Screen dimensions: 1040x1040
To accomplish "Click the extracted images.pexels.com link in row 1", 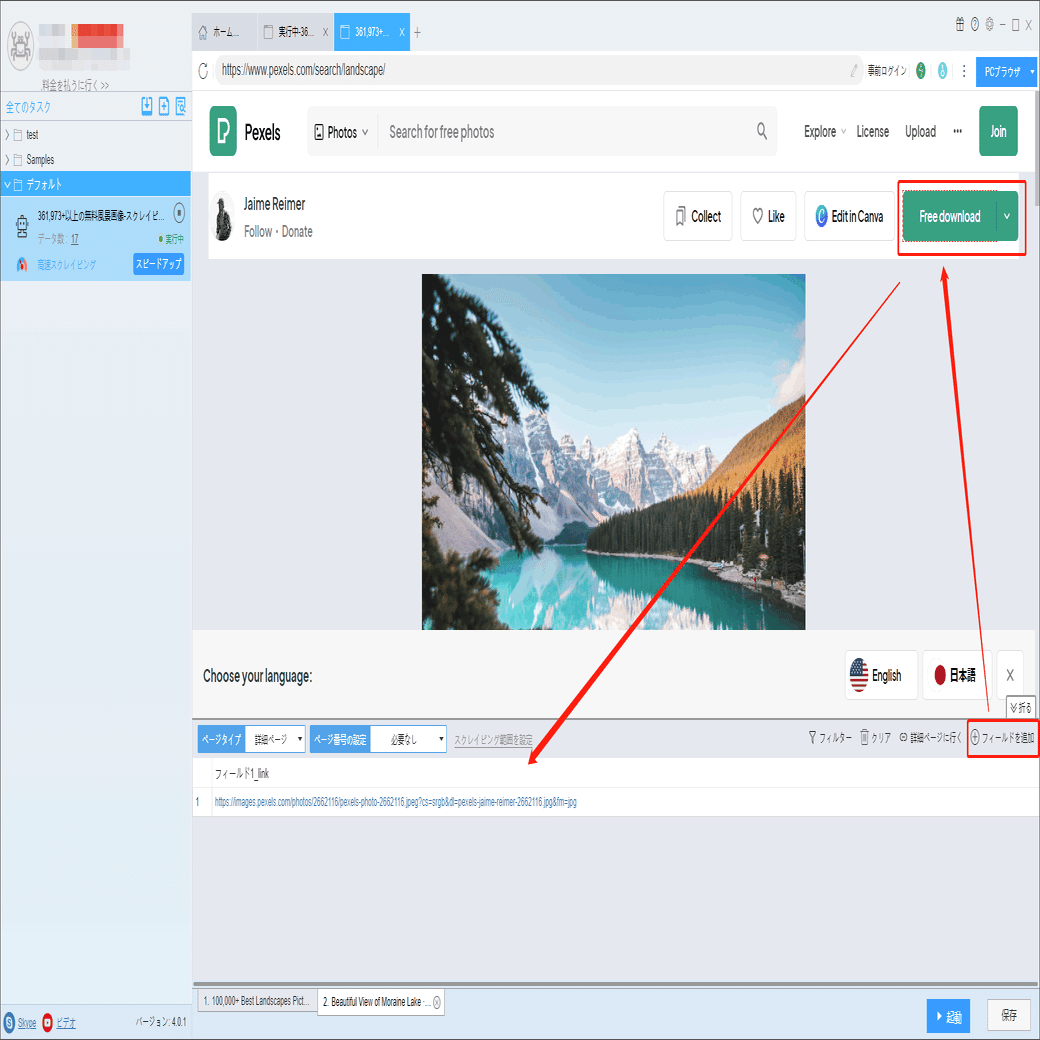I will tap(395, 802).
